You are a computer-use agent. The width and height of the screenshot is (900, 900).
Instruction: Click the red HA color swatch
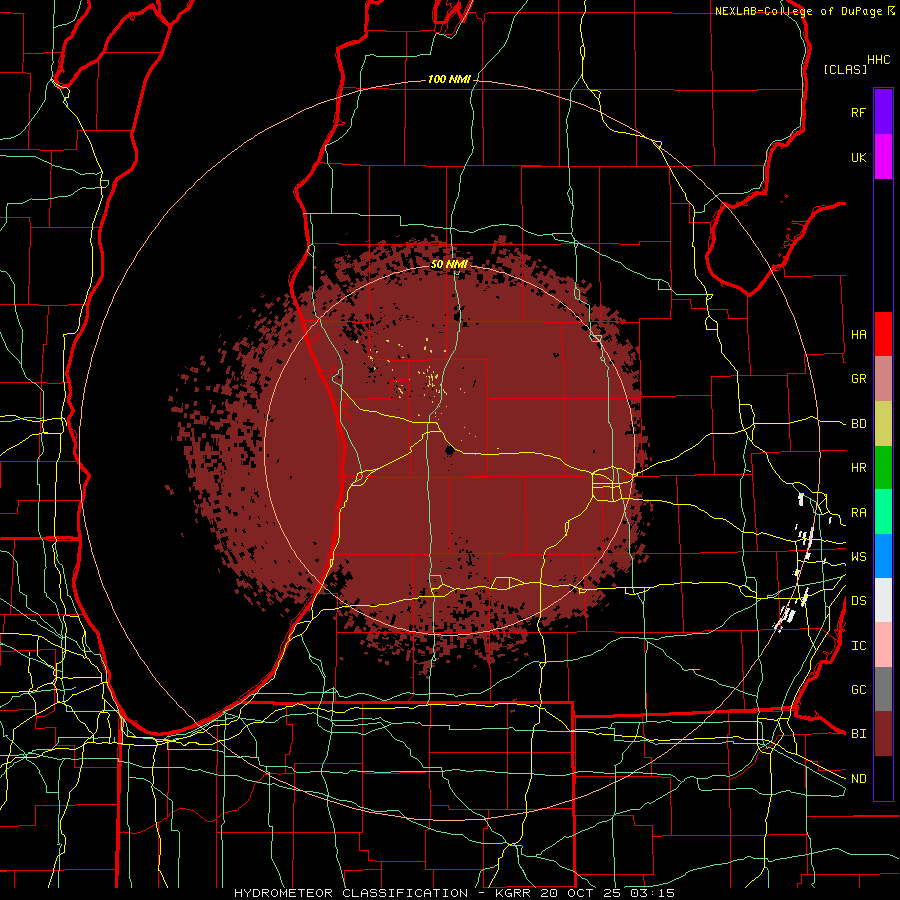[883, 334]
